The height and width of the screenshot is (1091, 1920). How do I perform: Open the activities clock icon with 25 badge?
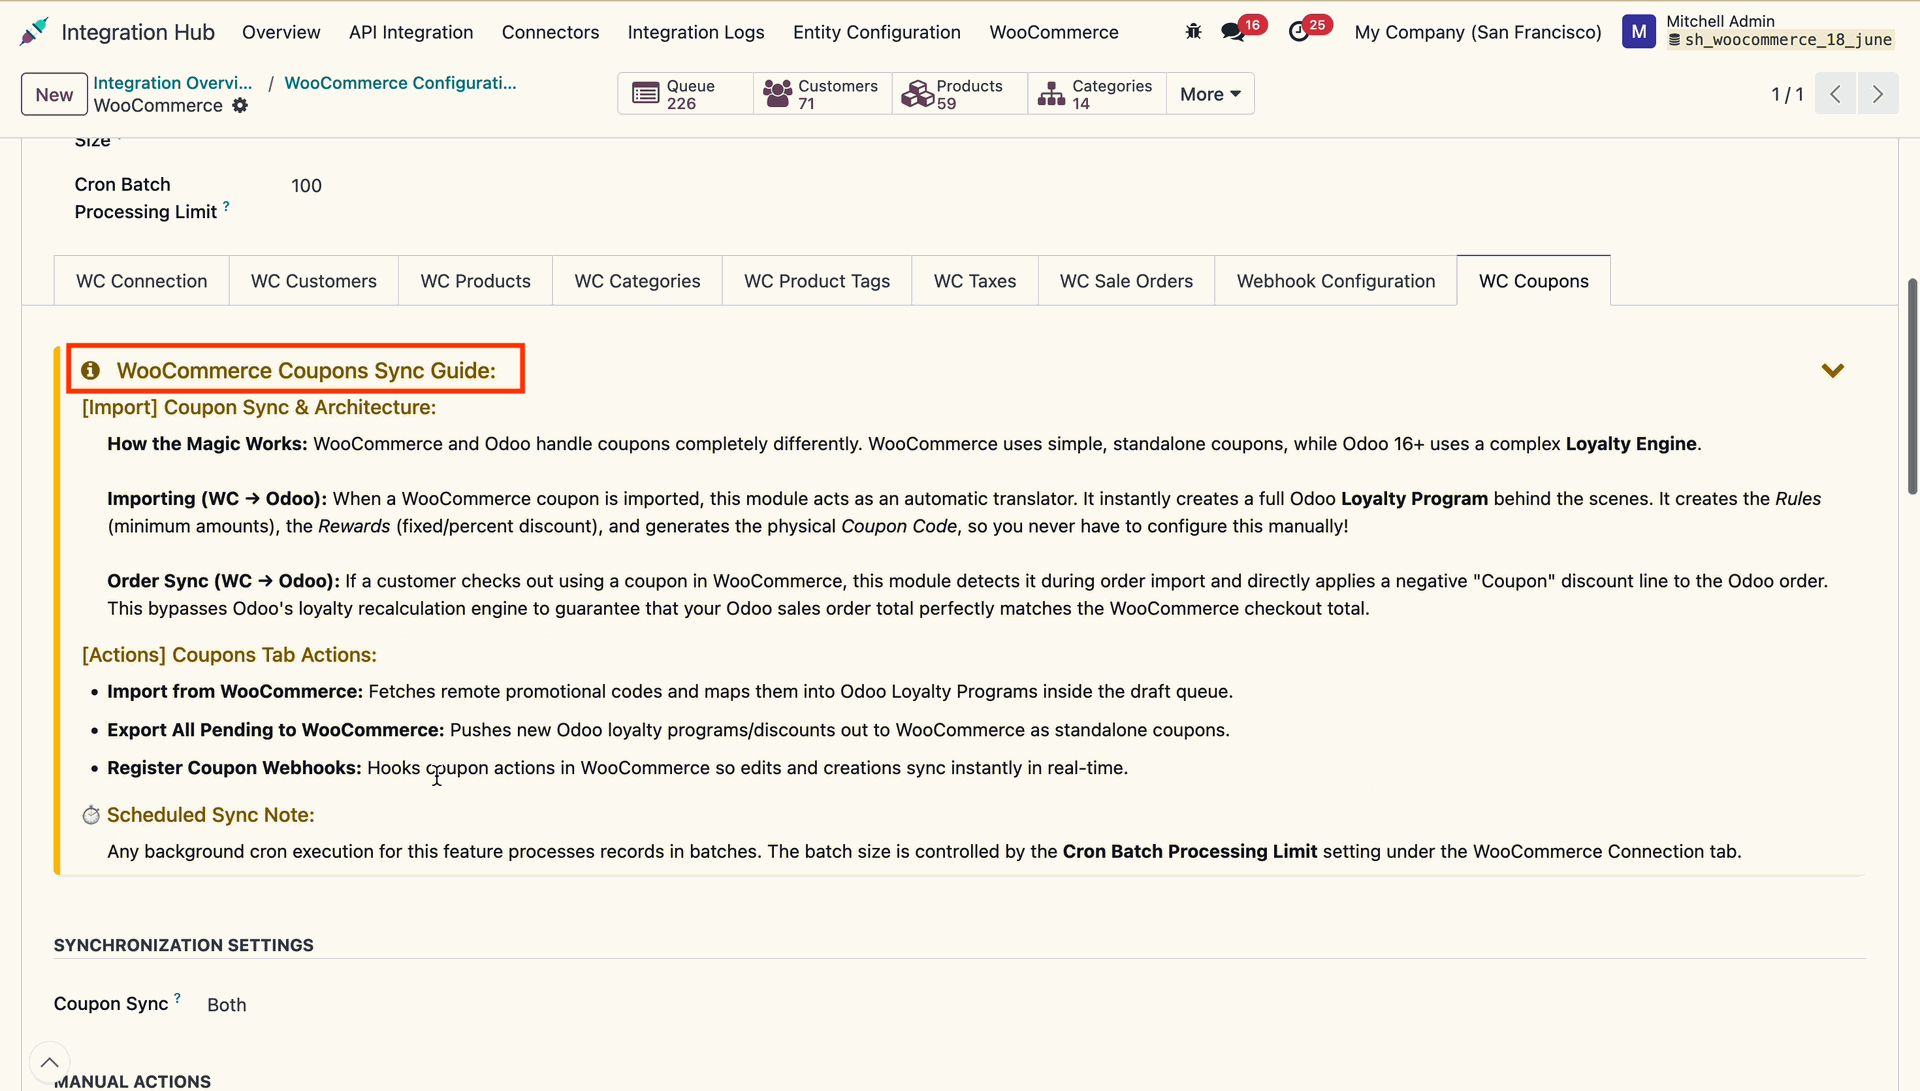(x=1299, y=32)
